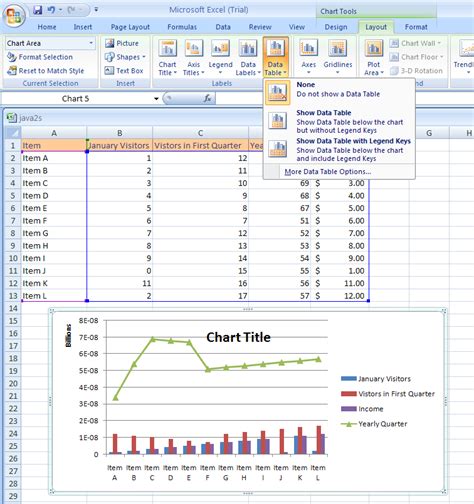The width and height of the screenshot is (474, 504).
Task: Select green line marker above Item C
Action: pyautogui.click(x=153, y=339)
